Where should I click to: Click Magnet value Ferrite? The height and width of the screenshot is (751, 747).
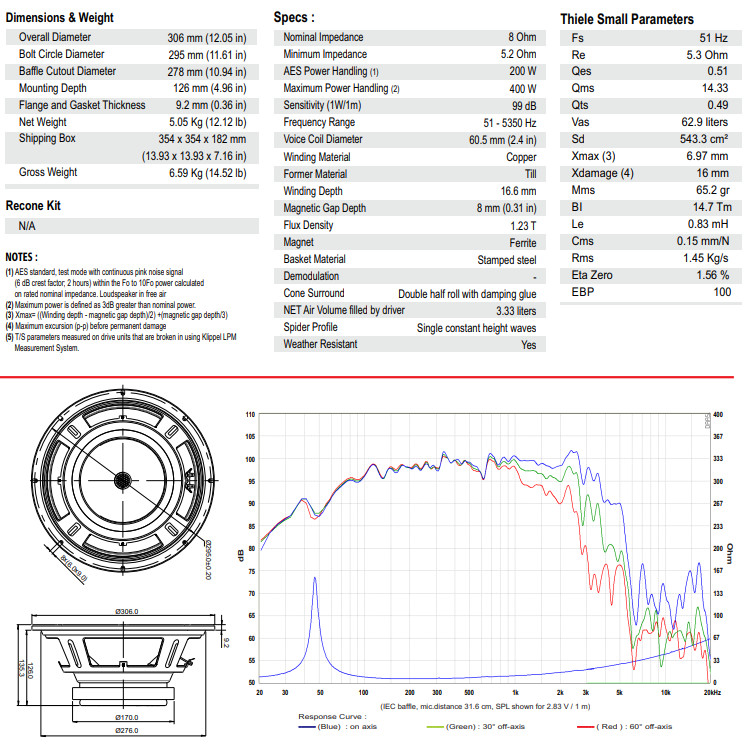pos(523,243)
